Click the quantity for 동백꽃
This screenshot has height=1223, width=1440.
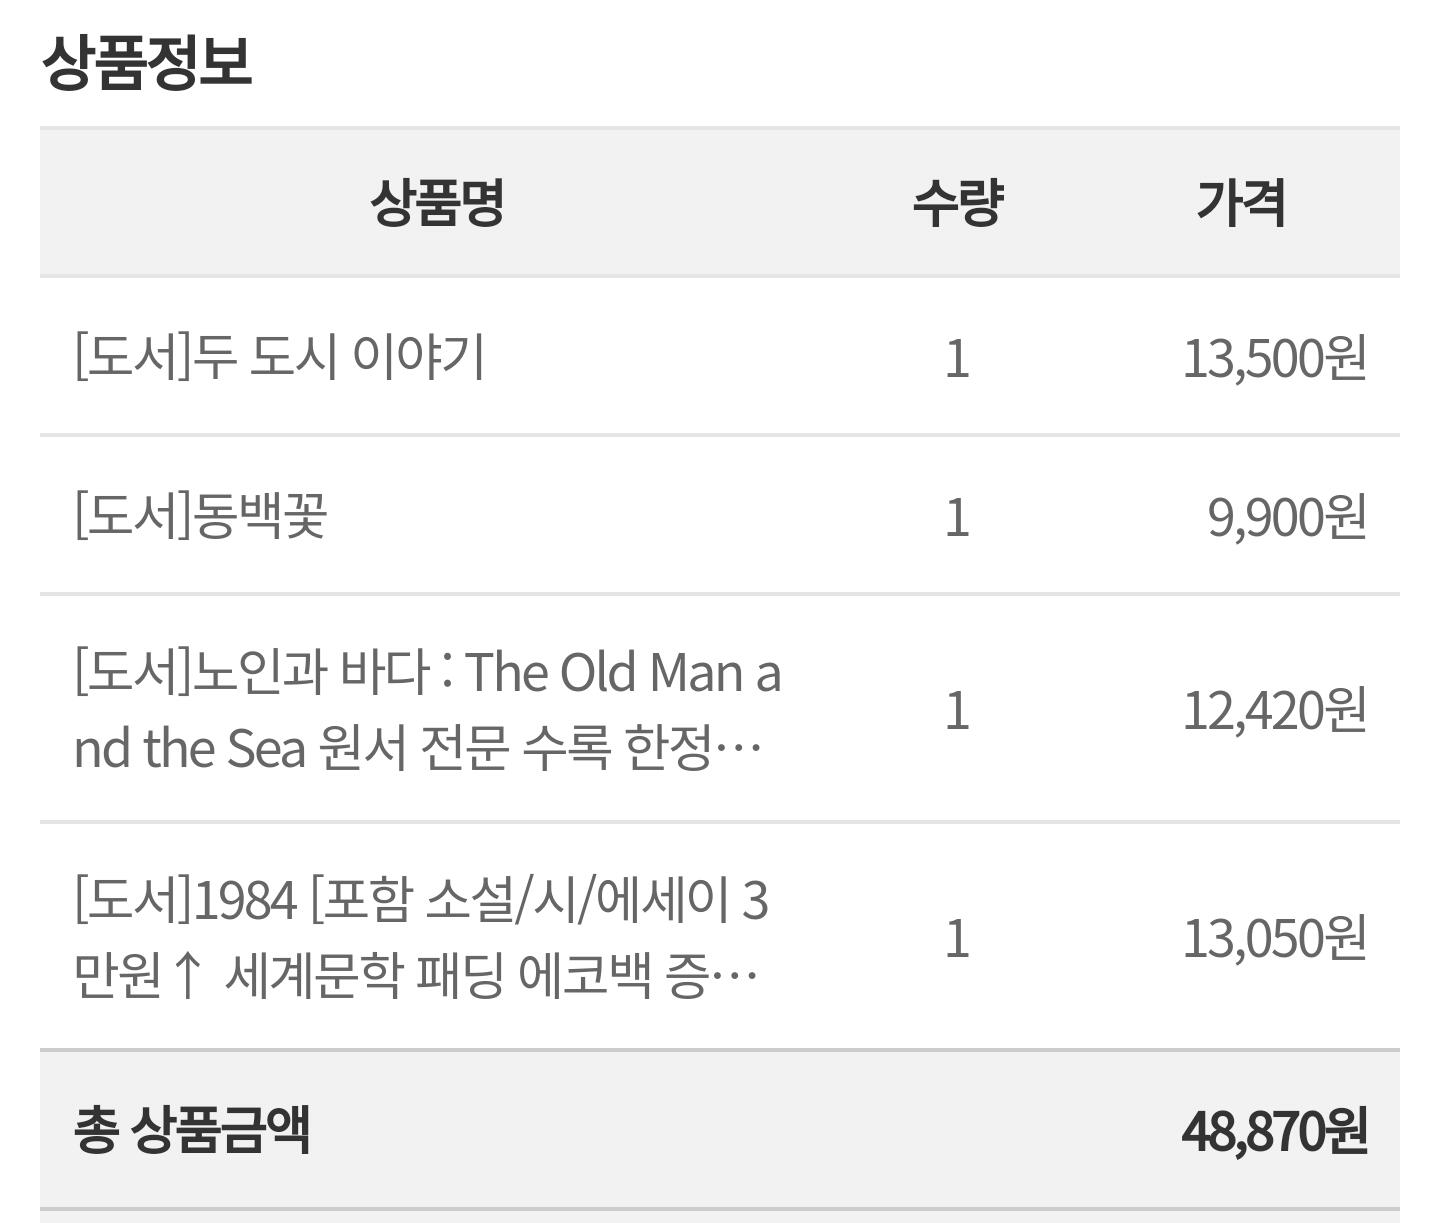click(957, 518)
